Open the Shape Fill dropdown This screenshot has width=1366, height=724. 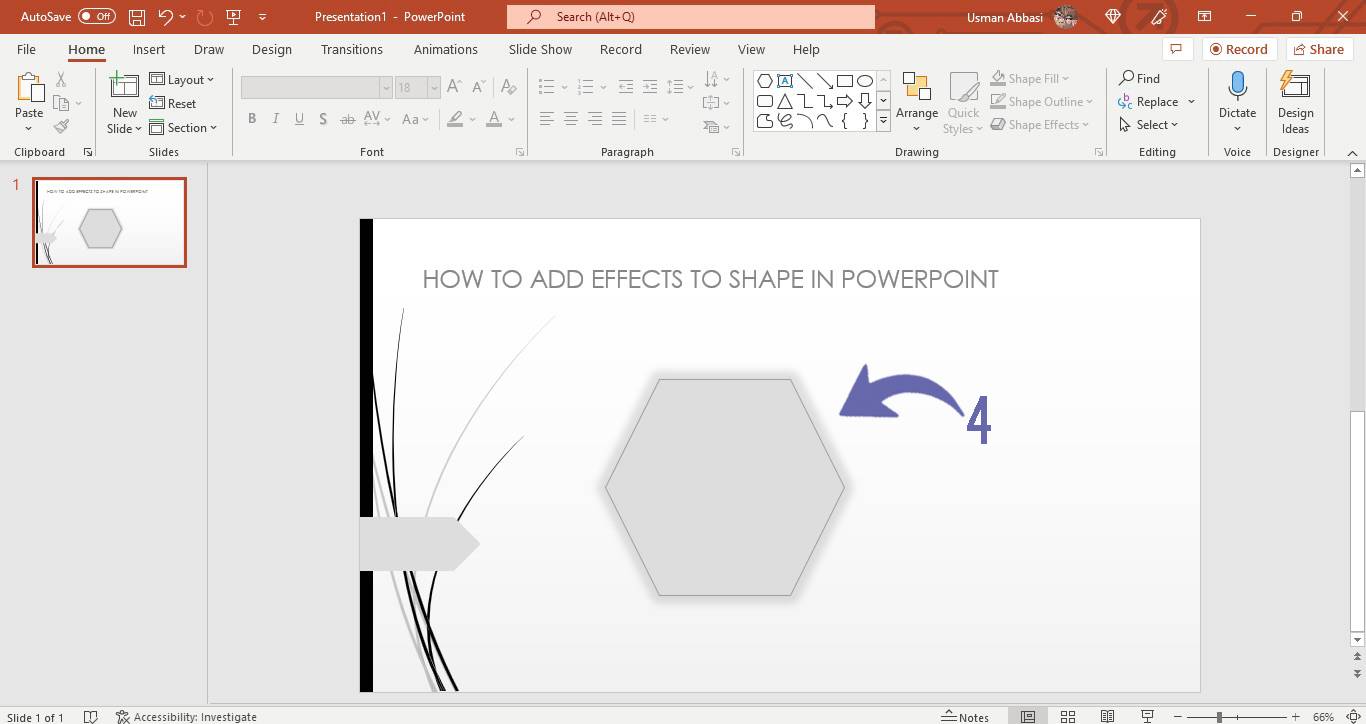[x=1030, y=79]
